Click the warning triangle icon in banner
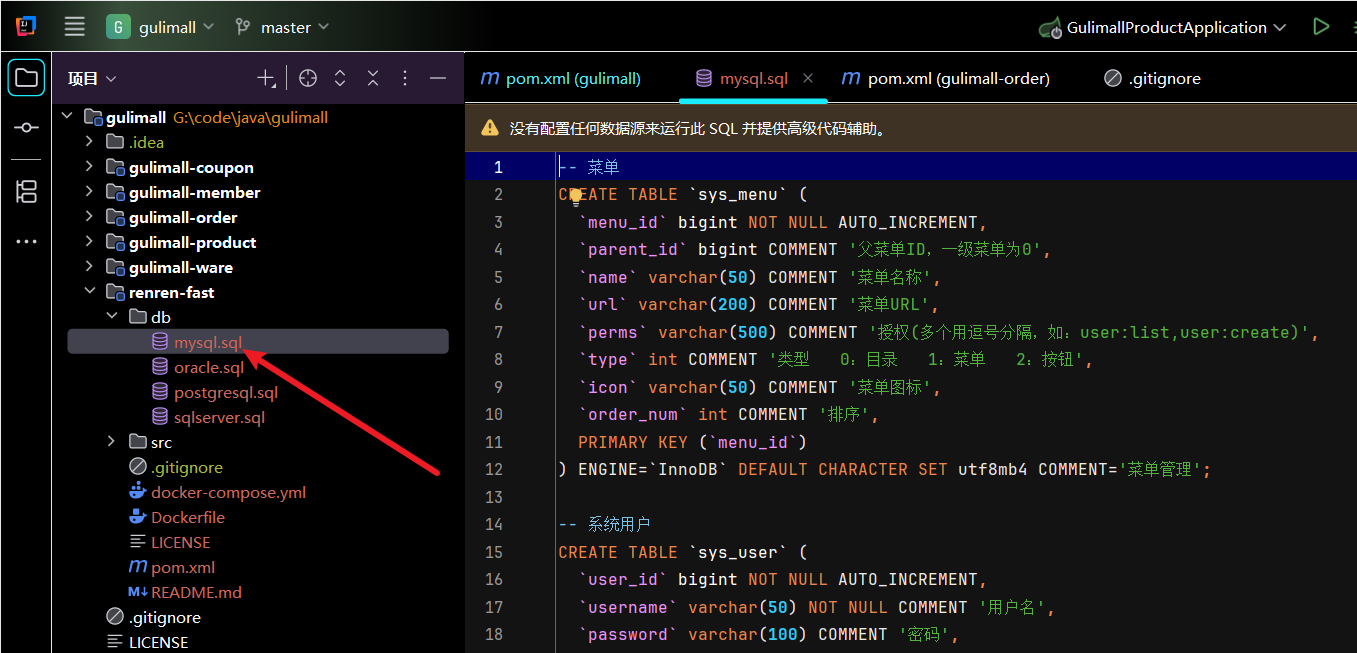 [x=490, y=128]
